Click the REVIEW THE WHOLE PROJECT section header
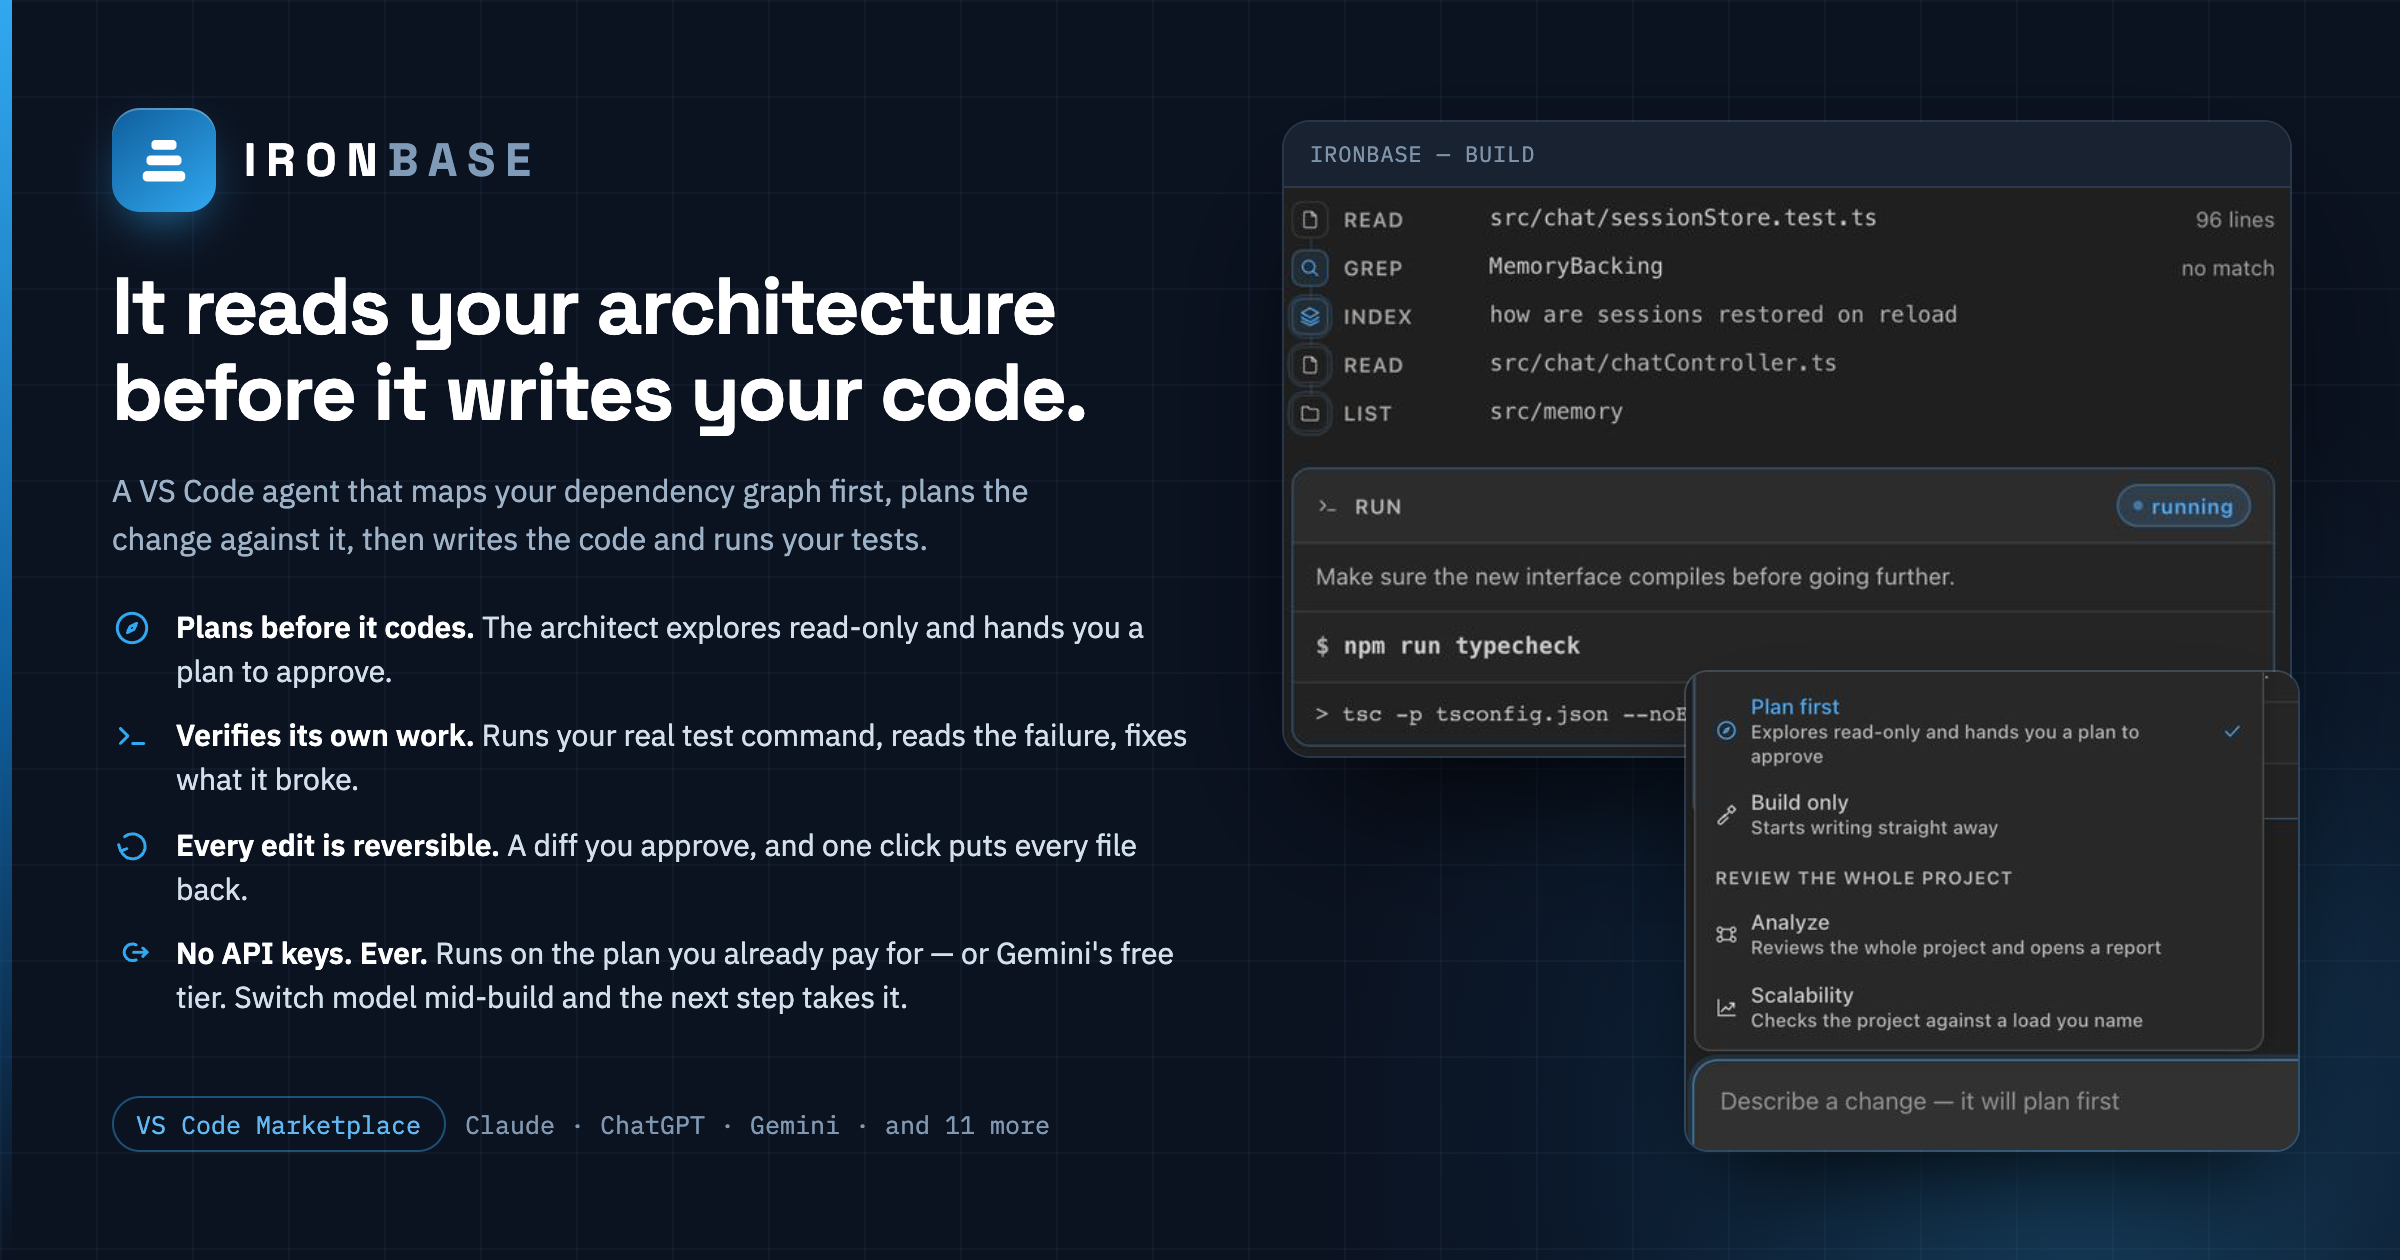Viewport: 2400px width, 1260px height. point(1863,878)
